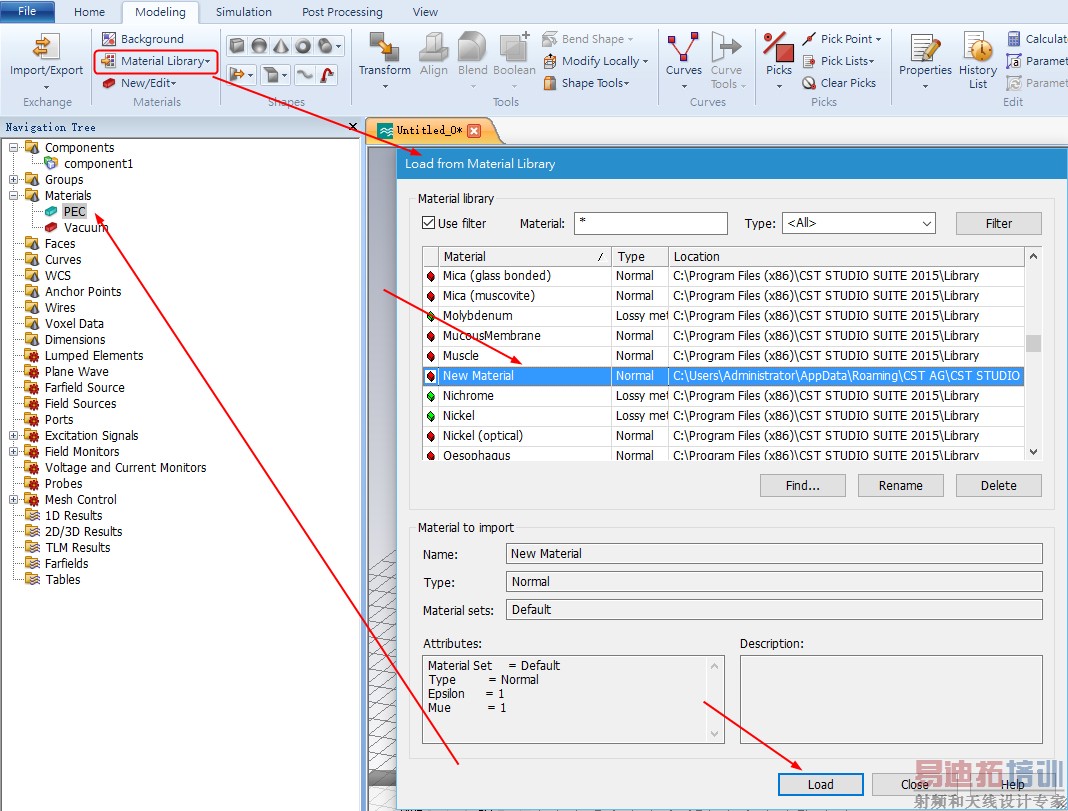Click the Close button in dialog
Viewport: 1068px width, 811px height.
coord(914,784)
